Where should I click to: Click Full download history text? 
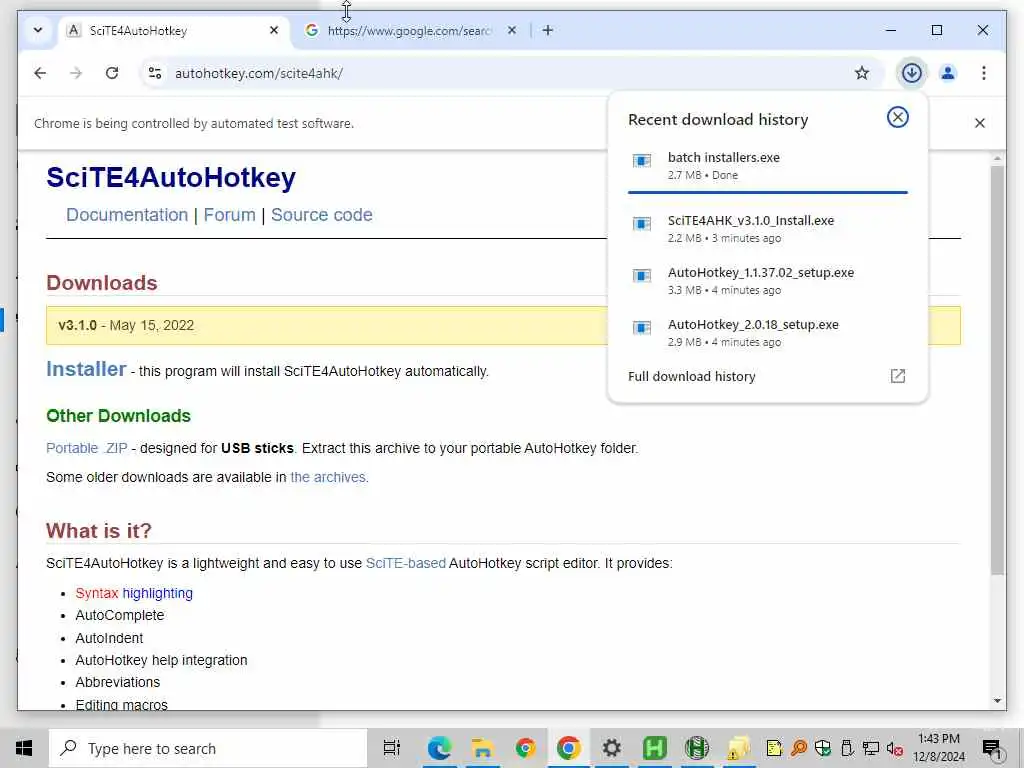[692, 376]
